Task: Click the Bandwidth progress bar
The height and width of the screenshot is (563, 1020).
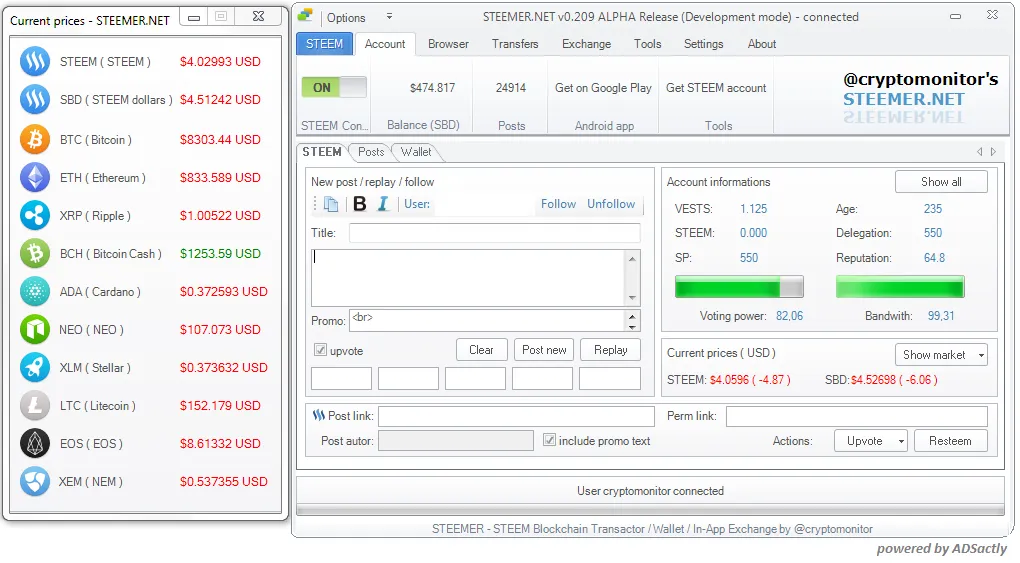Action: pyautogui.click(x=900, y=286)
